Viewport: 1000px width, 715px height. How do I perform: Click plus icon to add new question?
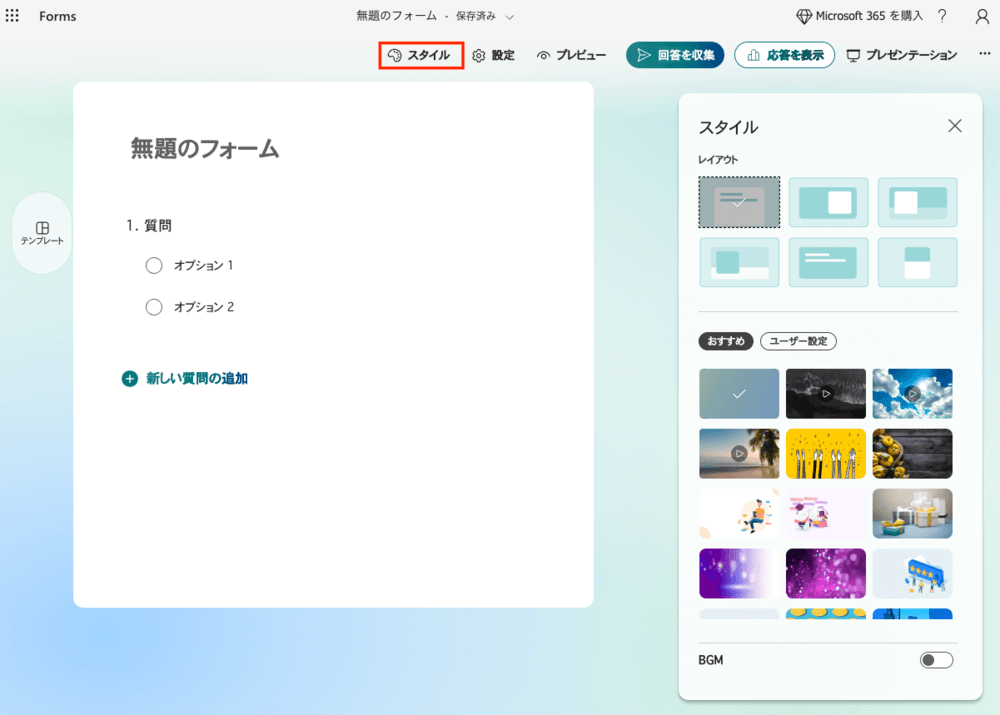pos(129,379)
